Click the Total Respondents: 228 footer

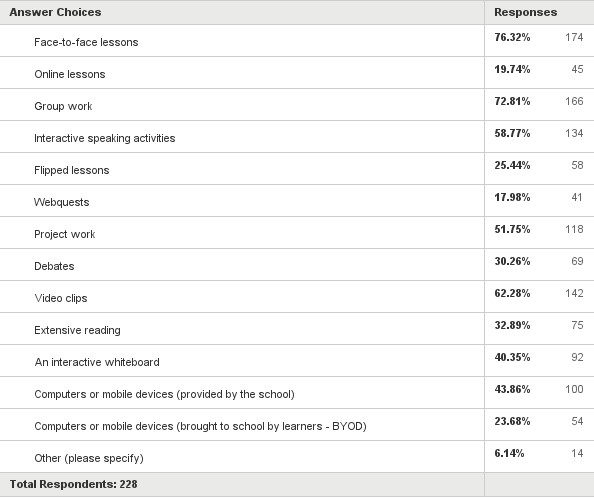click(x=73, y=484)
